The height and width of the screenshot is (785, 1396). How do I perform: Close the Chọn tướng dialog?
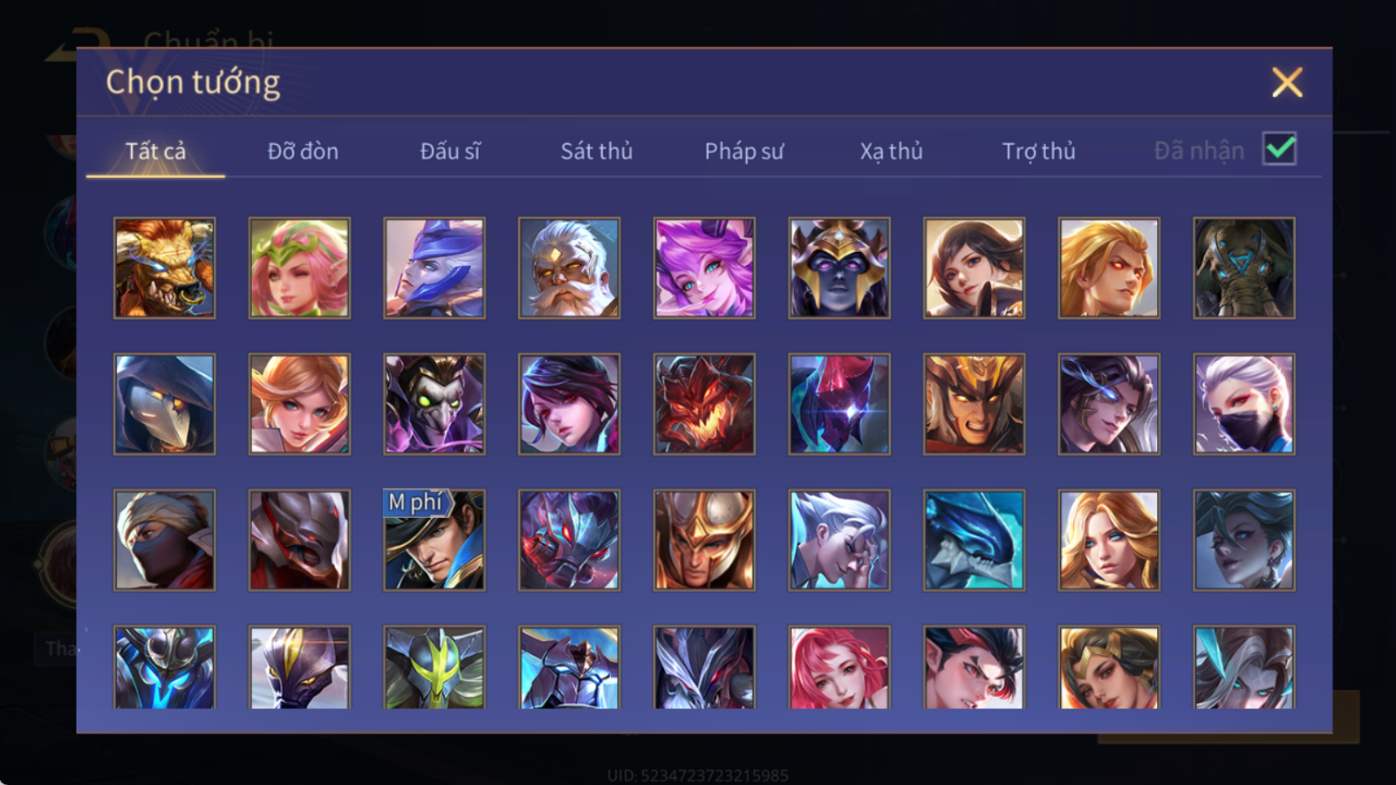tap(1287, 82)
